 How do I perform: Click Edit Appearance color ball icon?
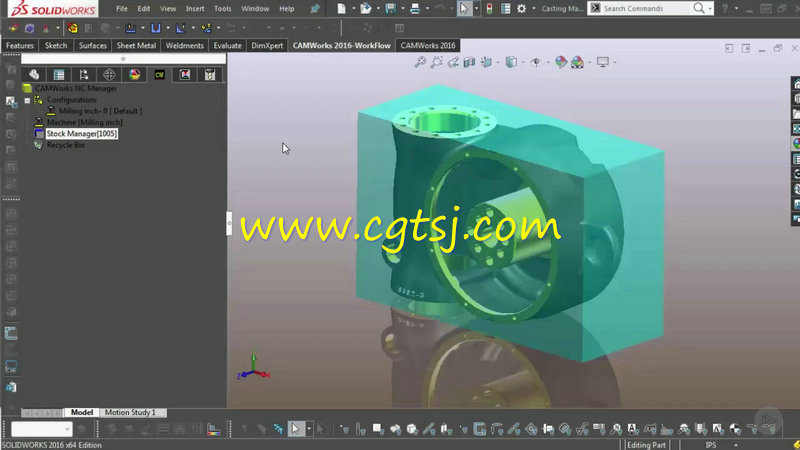[x=561, y=62]
